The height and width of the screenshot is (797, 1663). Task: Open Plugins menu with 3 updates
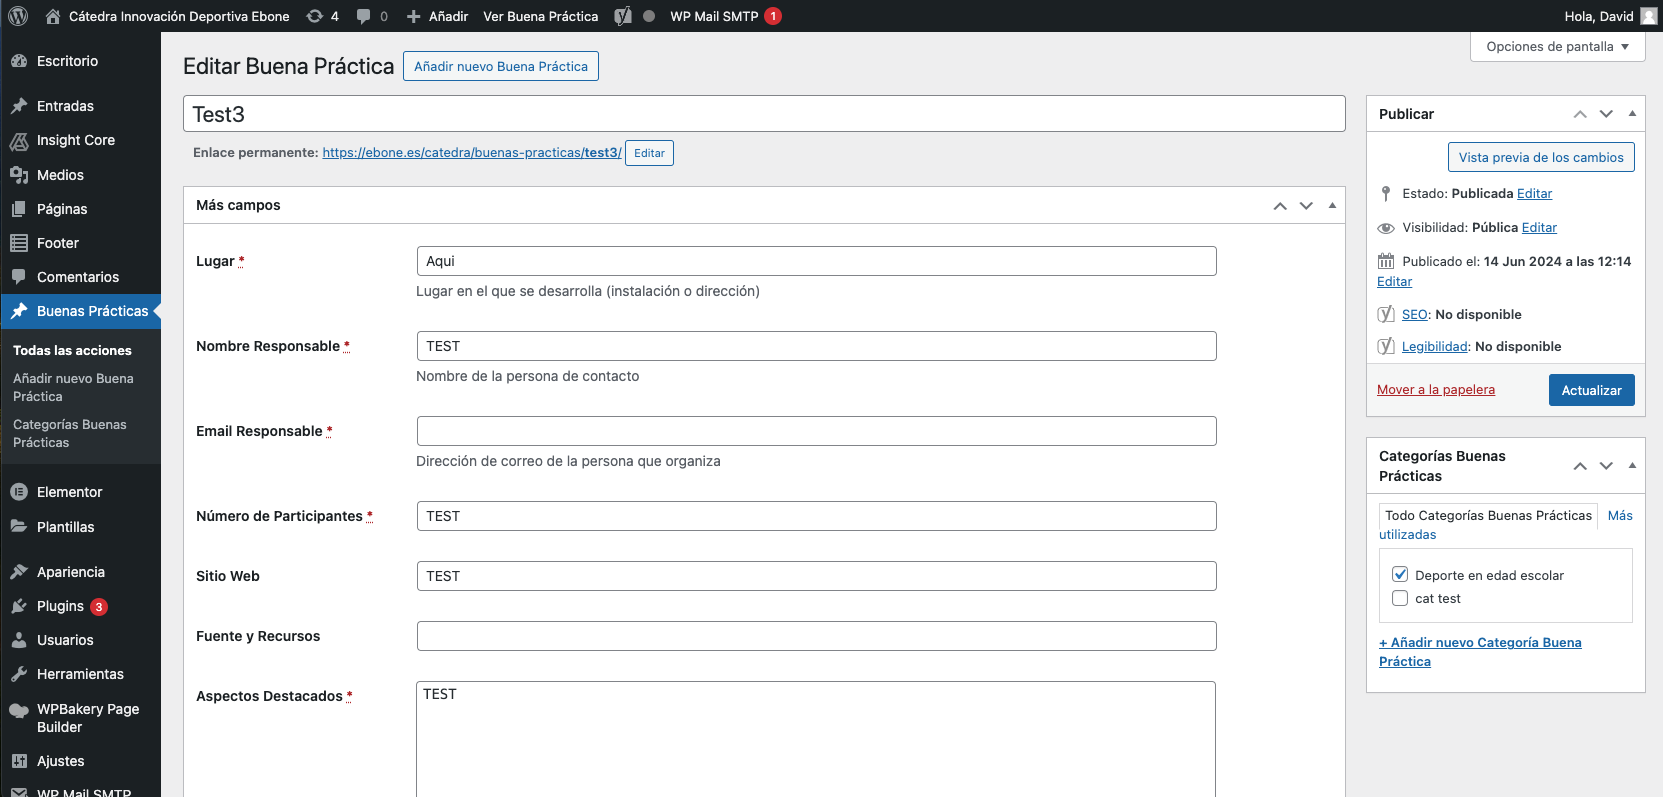[x=60, y=606]
